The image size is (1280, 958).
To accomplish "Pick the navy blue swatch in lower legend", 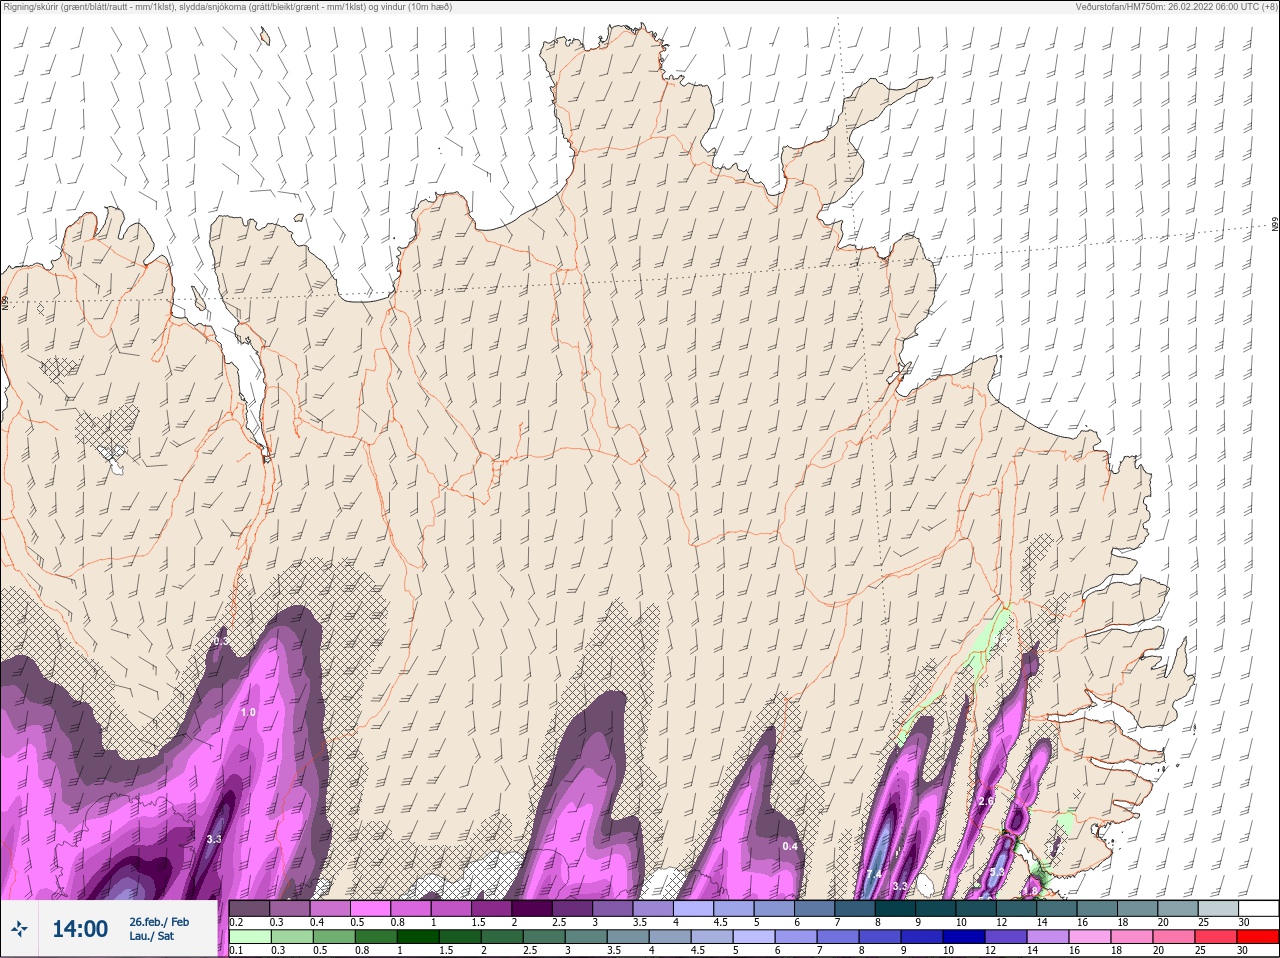I will click(x=962, y=937).
